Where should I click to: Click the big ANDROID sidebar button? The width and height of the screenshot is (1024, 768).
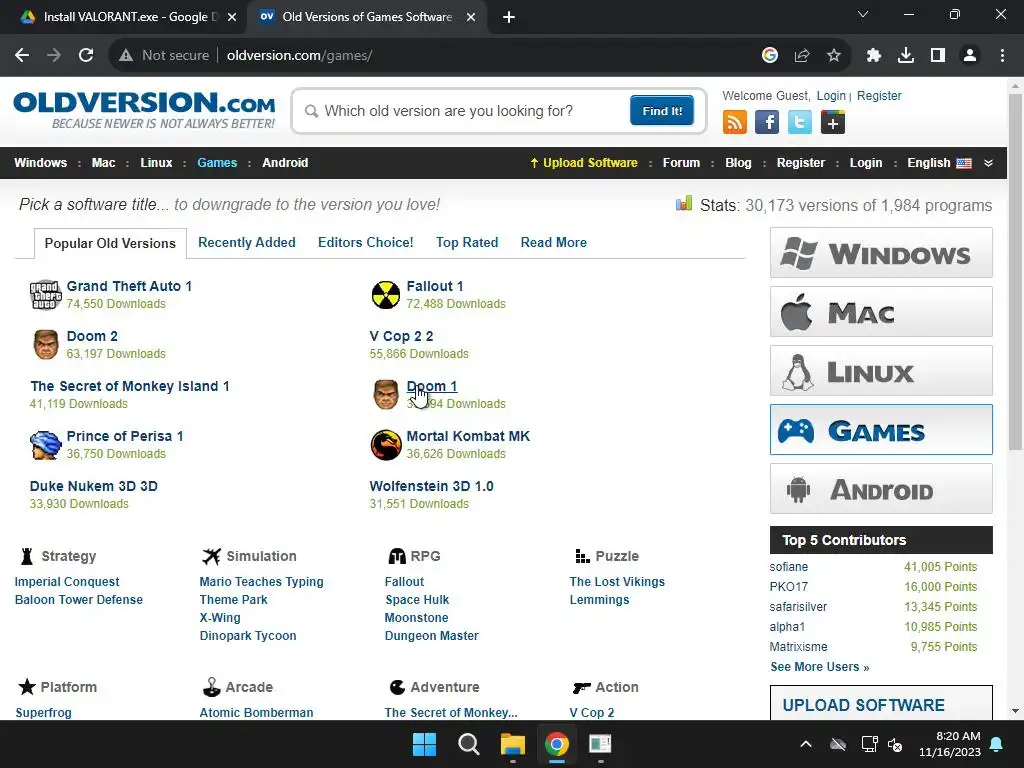pyautogui.click(x=881, y=488)
